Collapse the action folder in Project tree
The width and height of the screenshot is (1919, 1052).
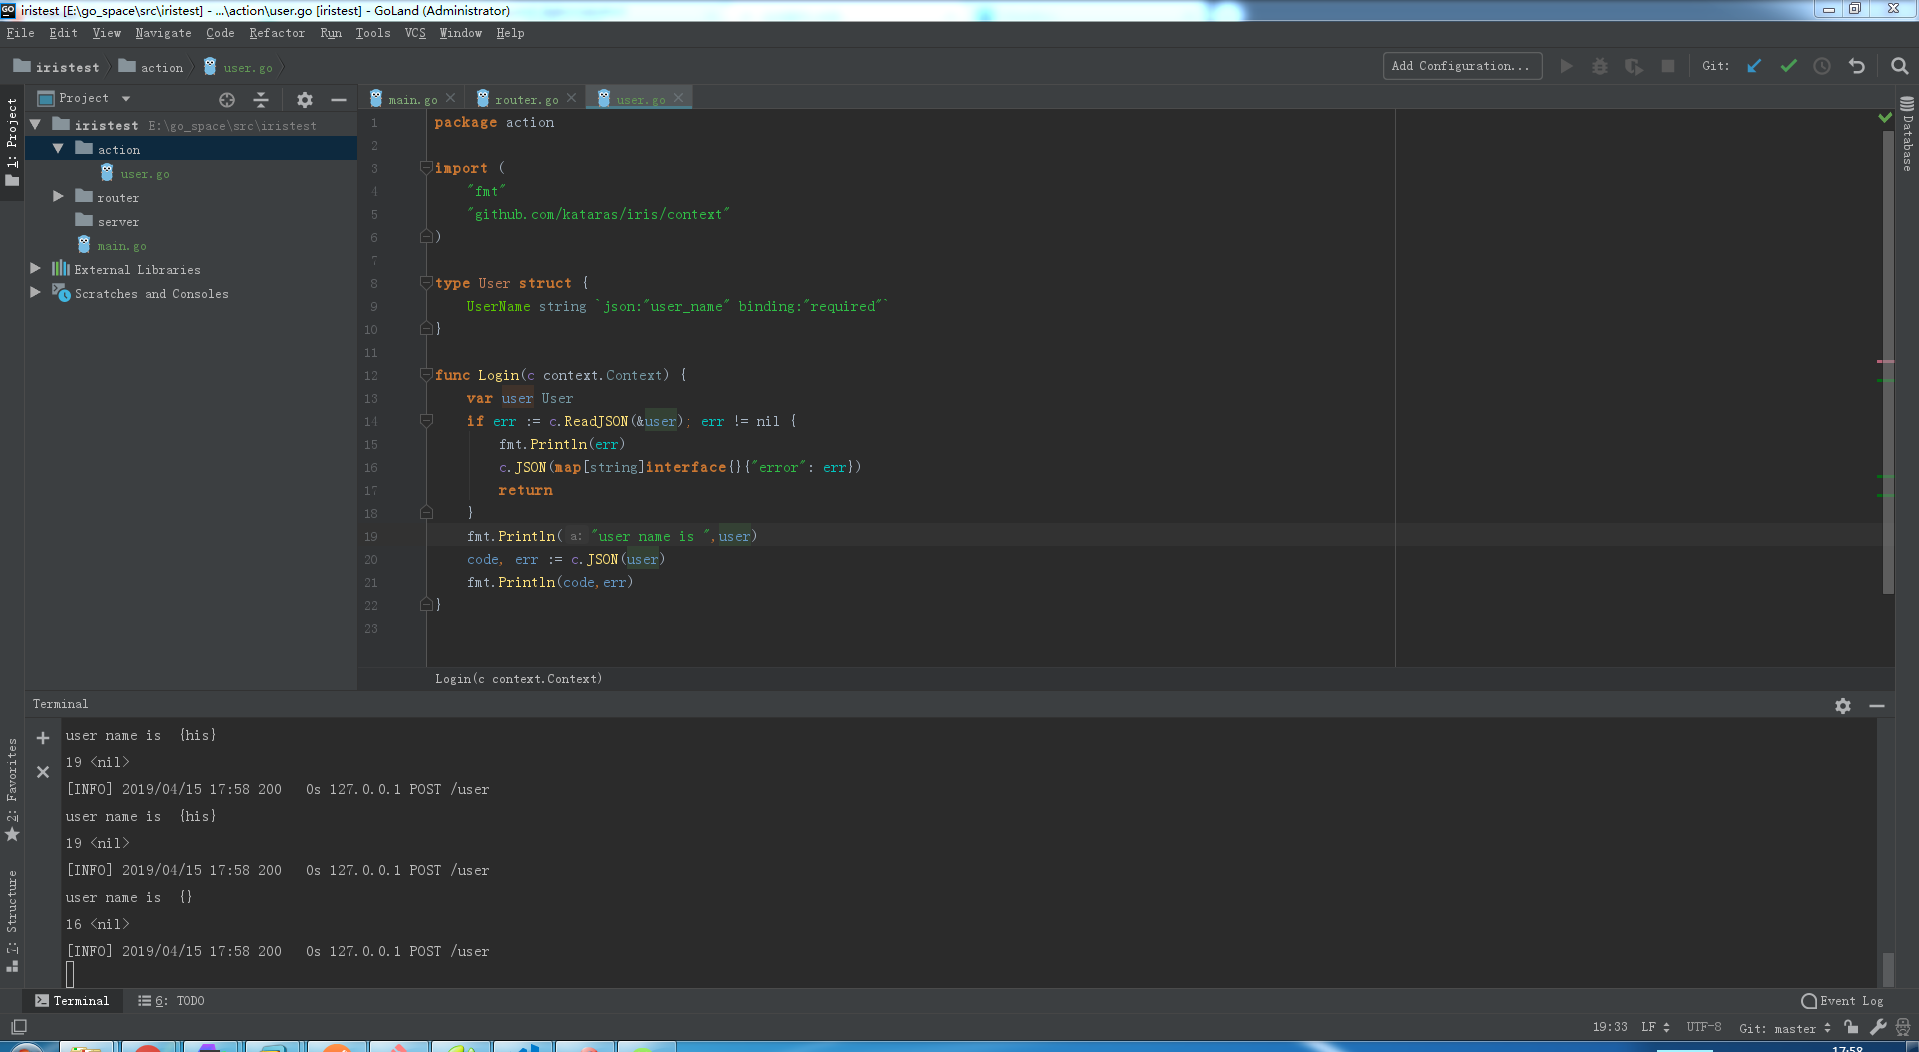click(58, 148)
